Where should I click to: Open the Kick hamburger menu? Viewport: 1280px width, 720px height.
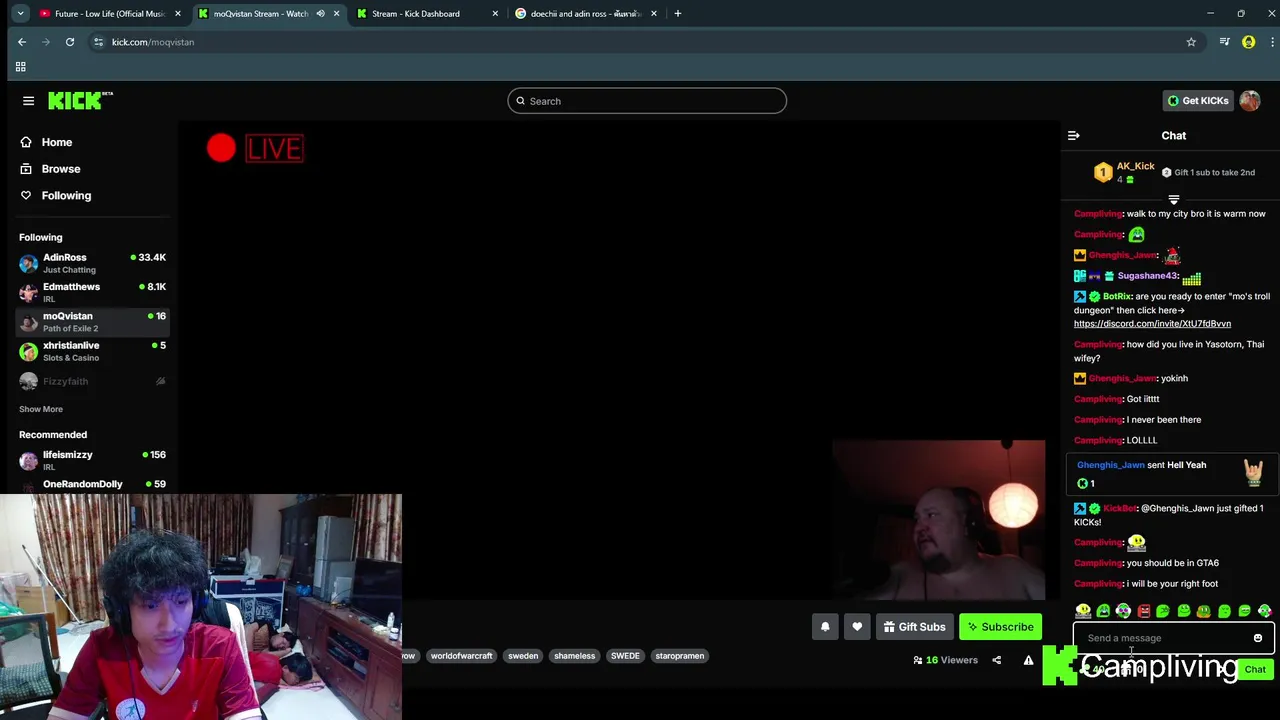click(28, 101)
